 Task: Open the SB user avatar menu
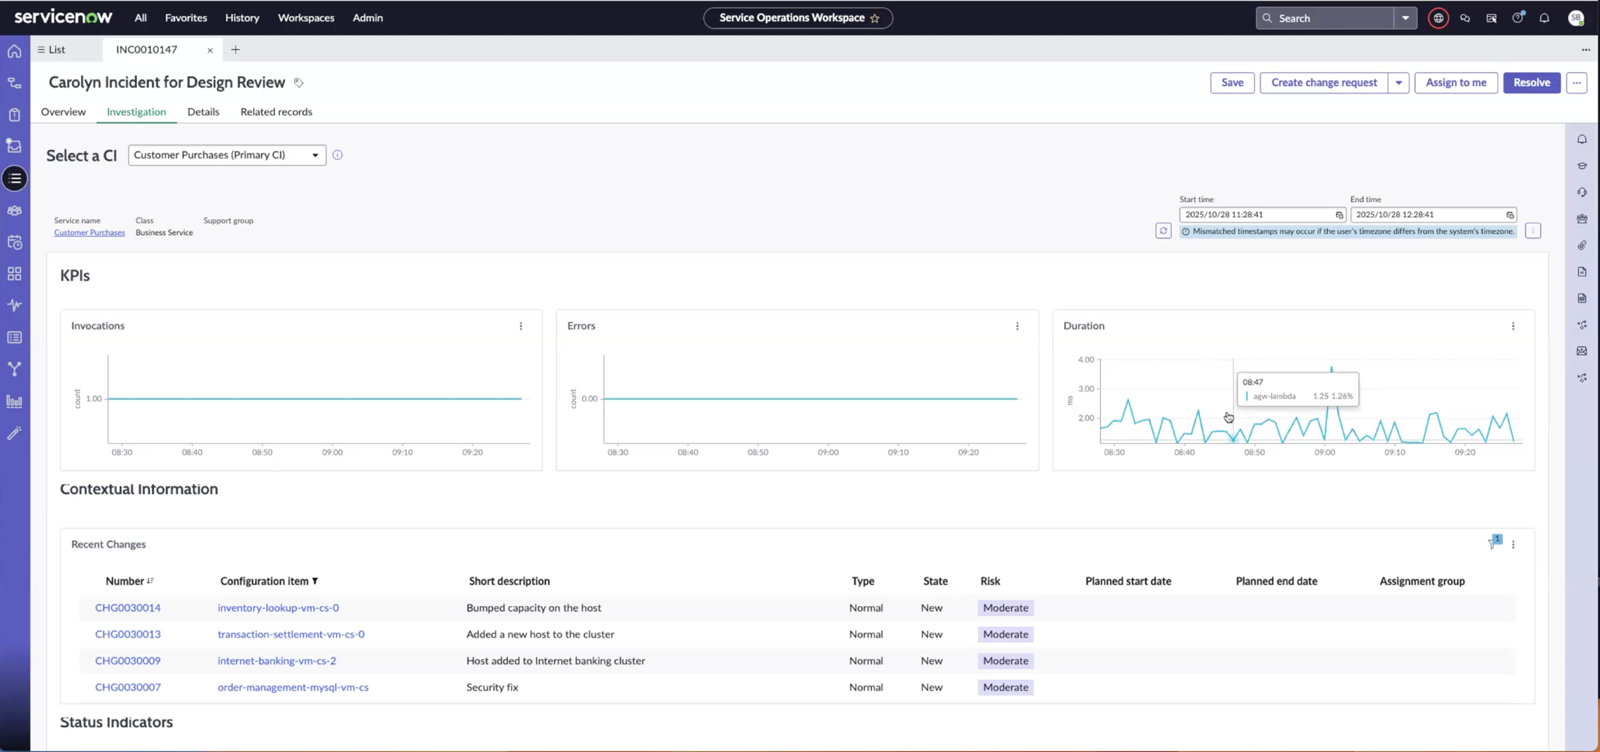click(1576, 18)
